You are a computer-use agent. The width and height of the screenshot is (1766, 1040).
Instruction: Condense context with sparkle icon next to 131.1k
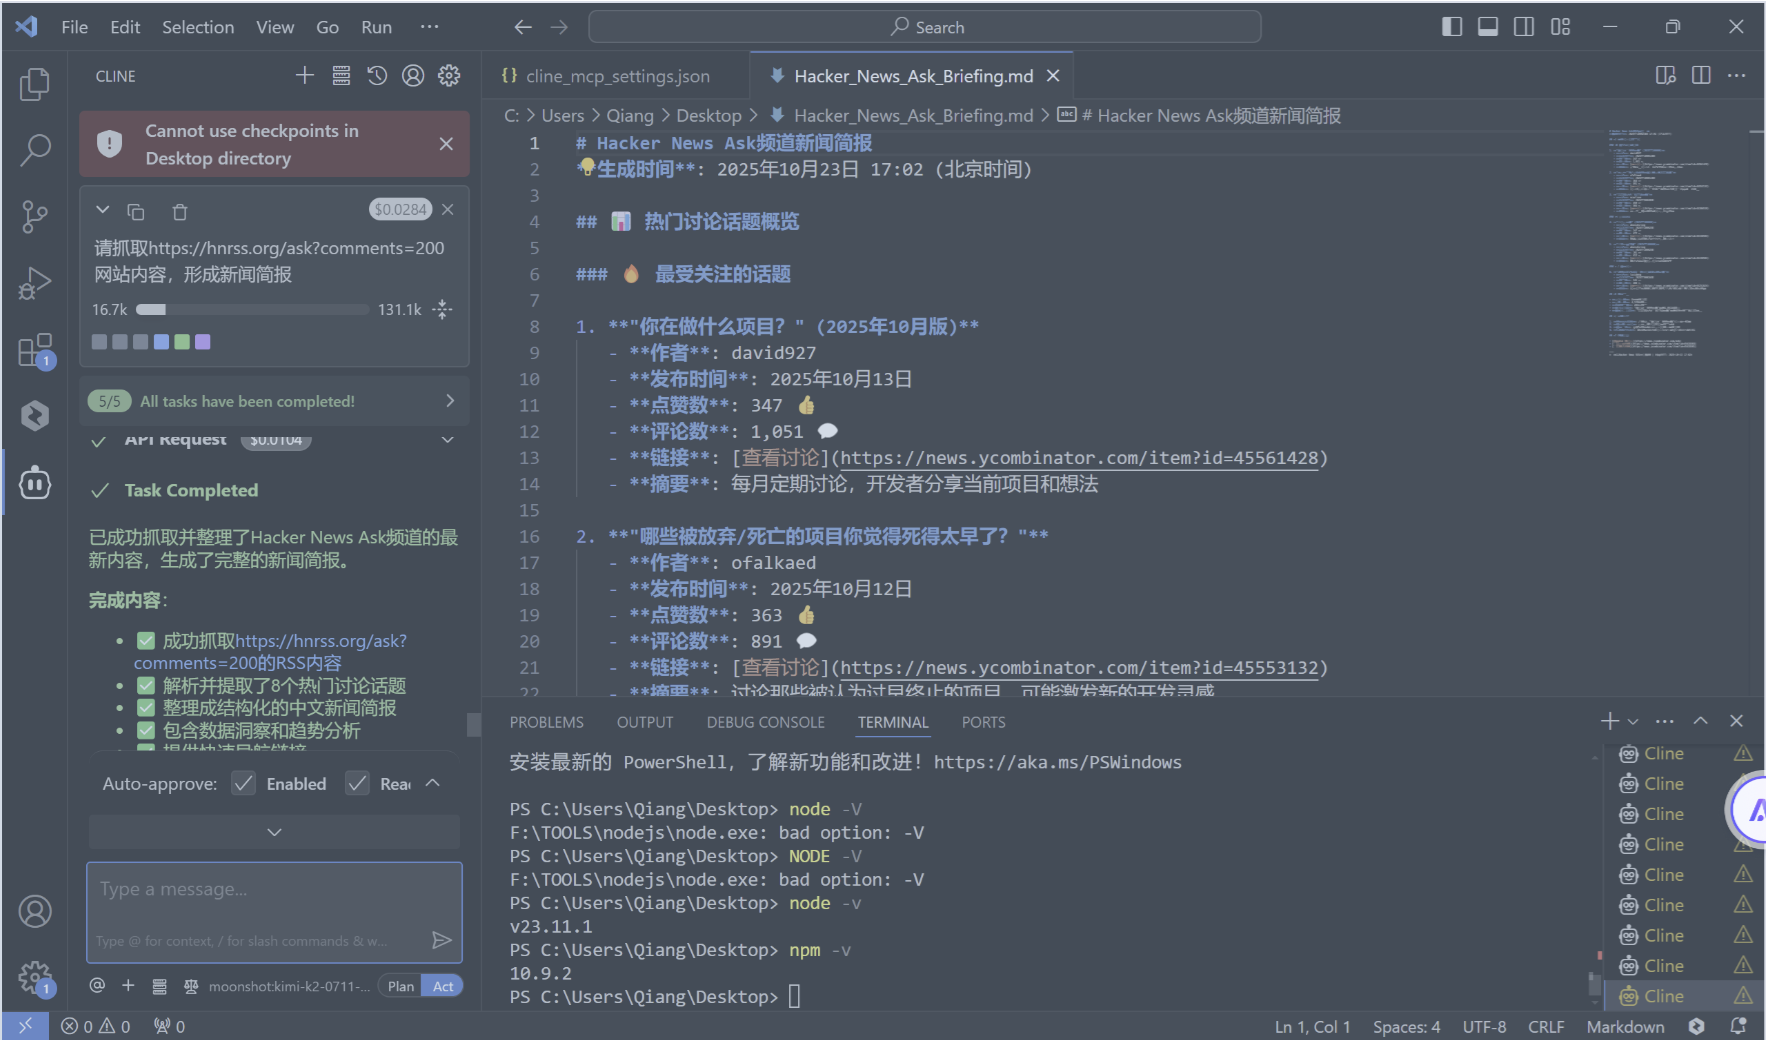coord(442,309)
